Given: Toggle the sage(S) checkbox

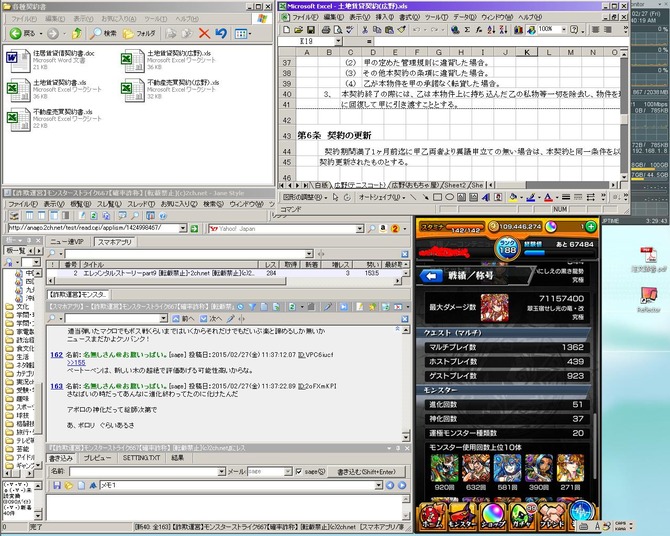Looking at the screenshot, I should click(299, 471).
